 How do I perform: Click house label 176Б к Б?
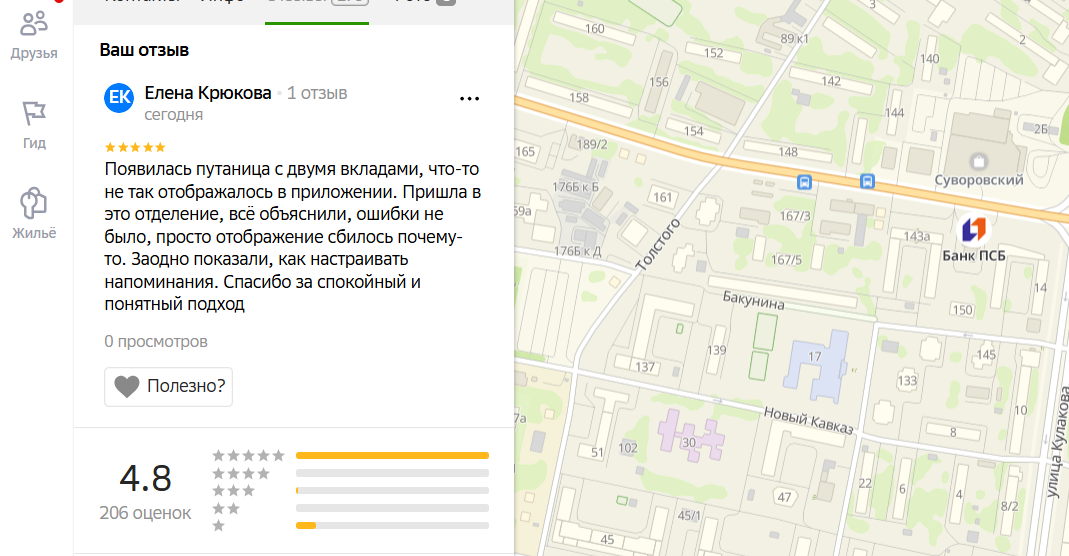click(x=575, y=187)
